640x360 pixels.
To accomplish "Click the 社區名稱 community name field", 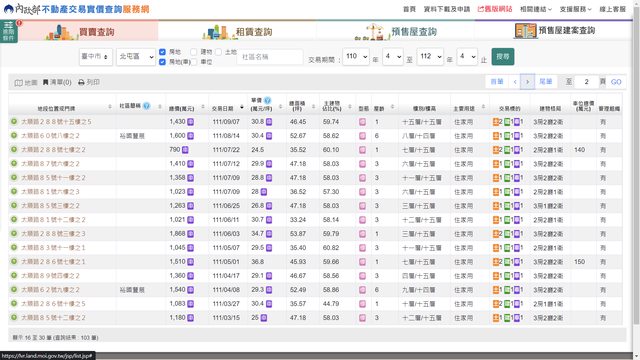I will [x=270, y=57].
